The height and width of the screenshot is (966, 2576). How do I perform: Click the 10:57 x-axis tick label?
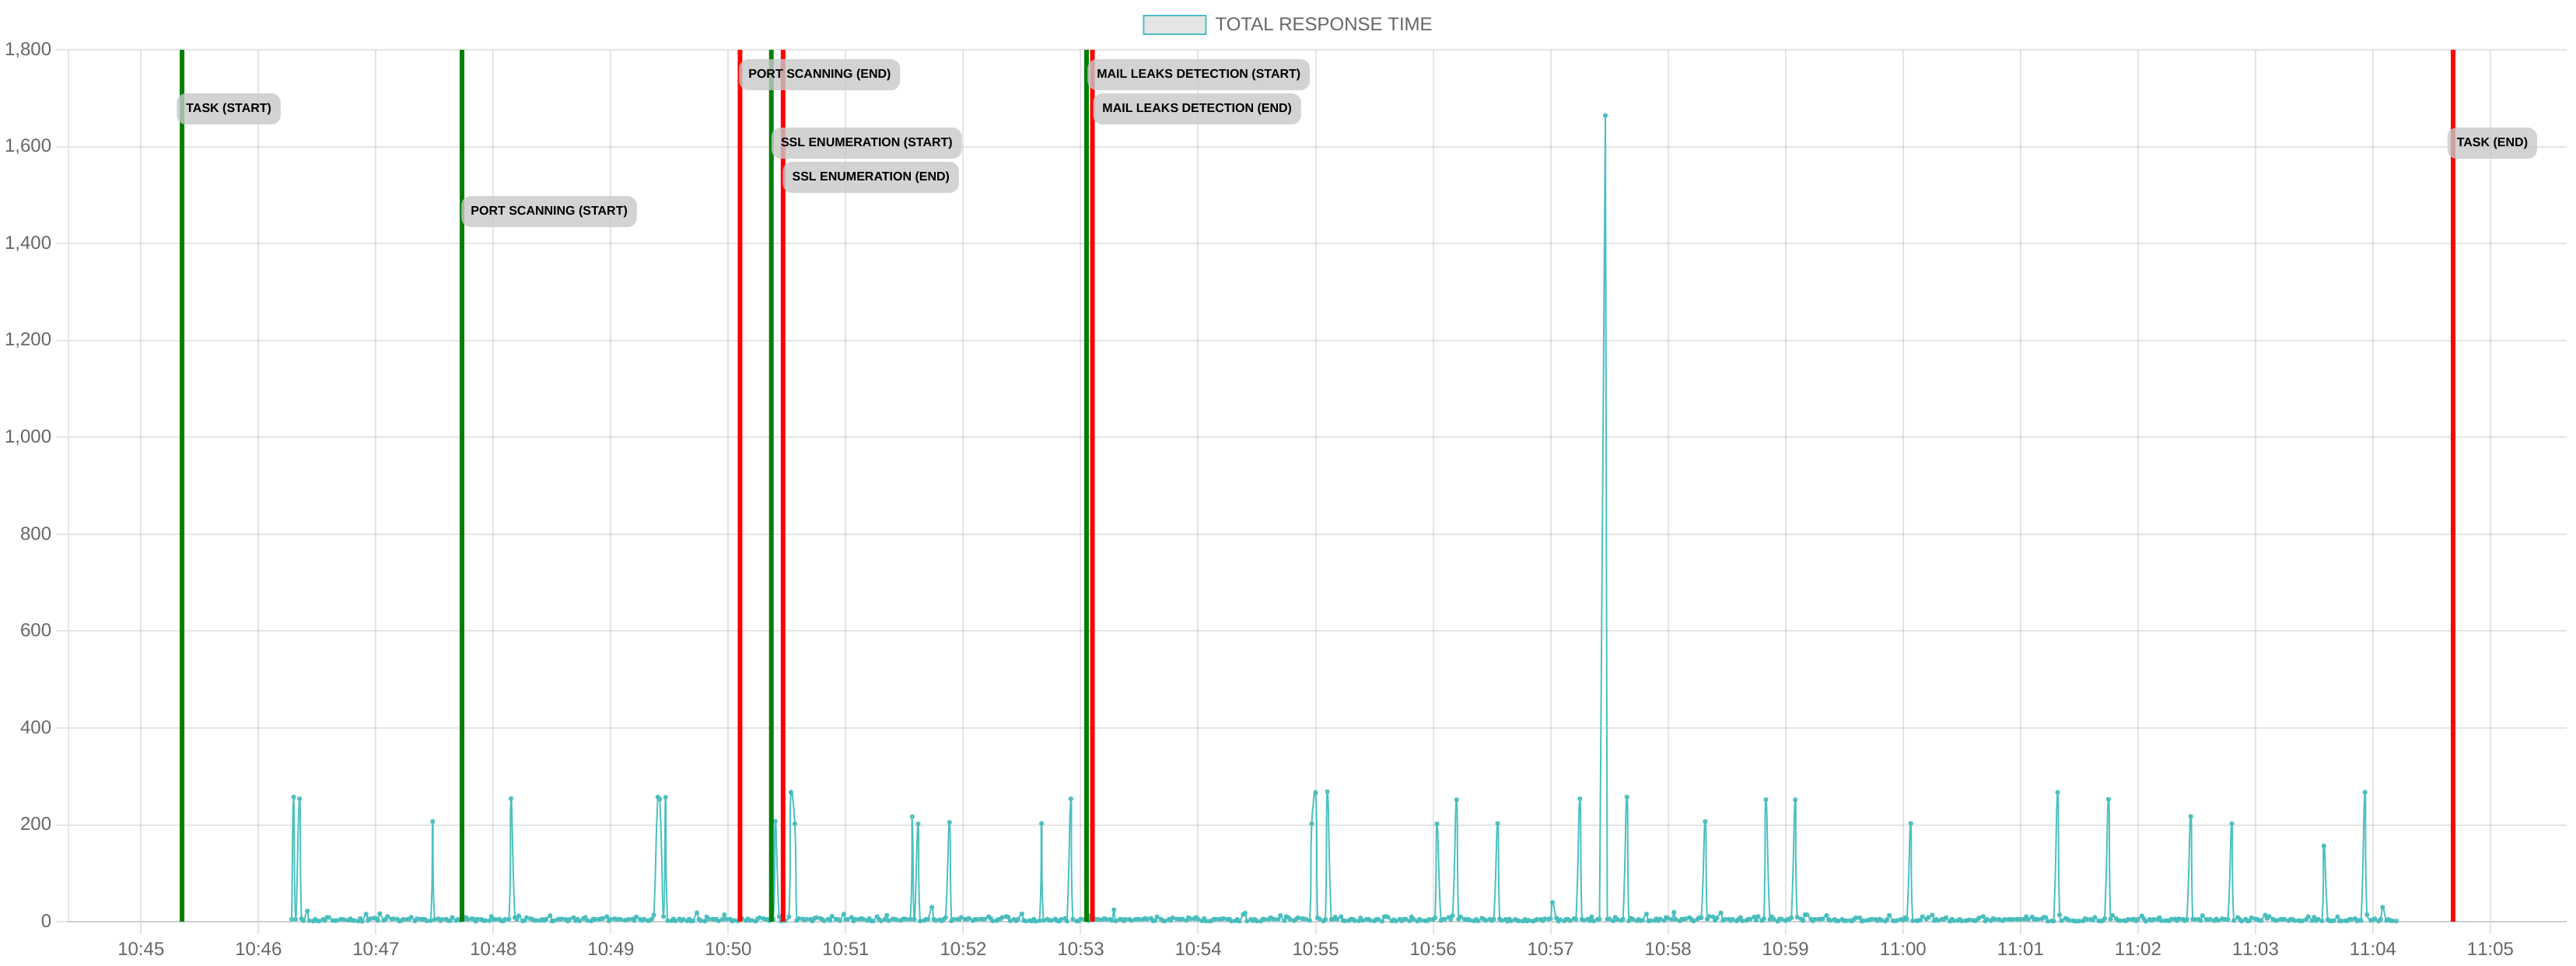click(x=1551, y=949)
